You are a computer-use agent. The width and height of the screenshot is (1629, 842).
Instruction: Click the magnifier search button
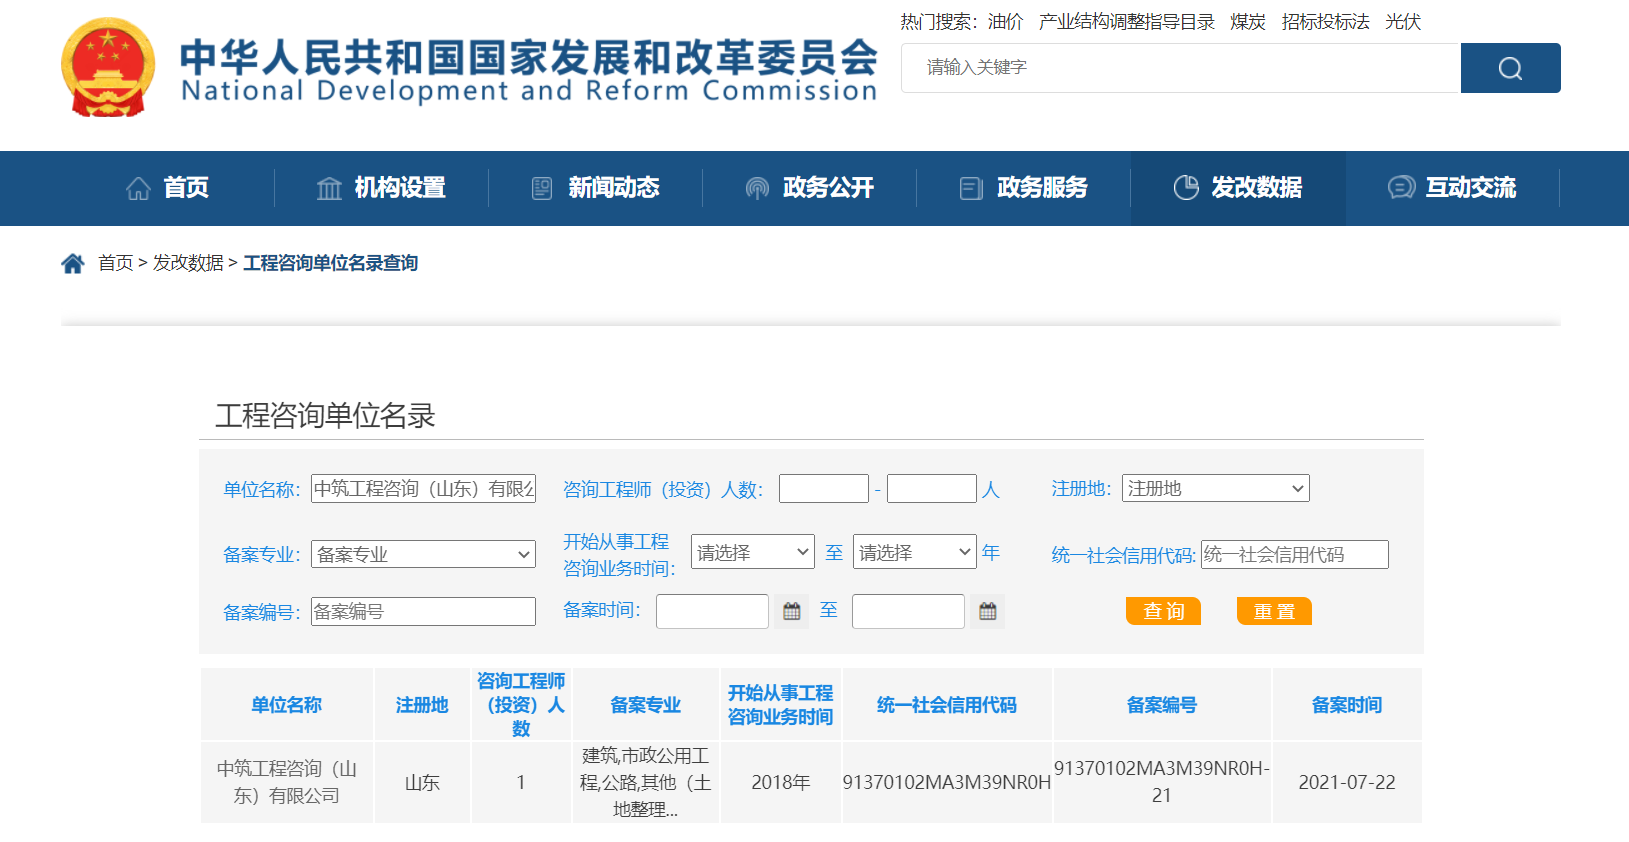click(1510, 68)
